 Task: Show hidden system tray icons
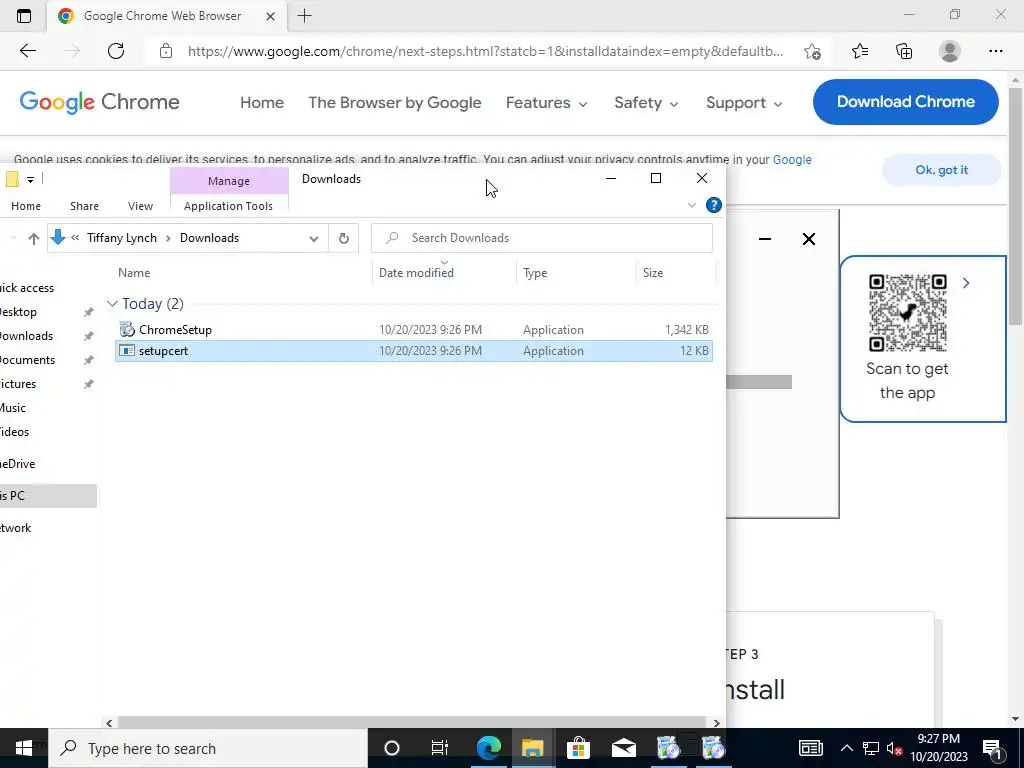[846, 748]
